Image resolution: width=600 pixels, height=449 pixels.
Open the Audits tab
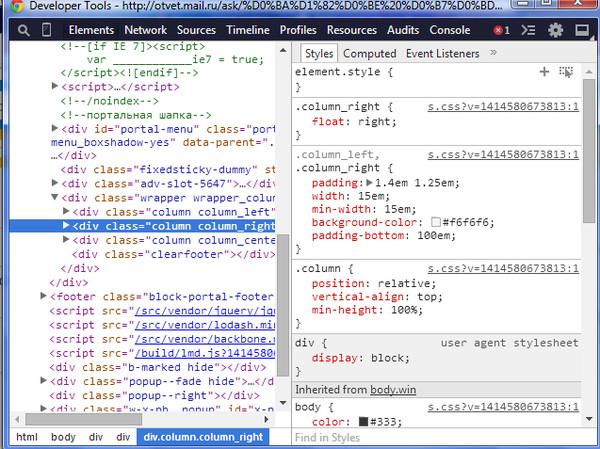(403, 30)
